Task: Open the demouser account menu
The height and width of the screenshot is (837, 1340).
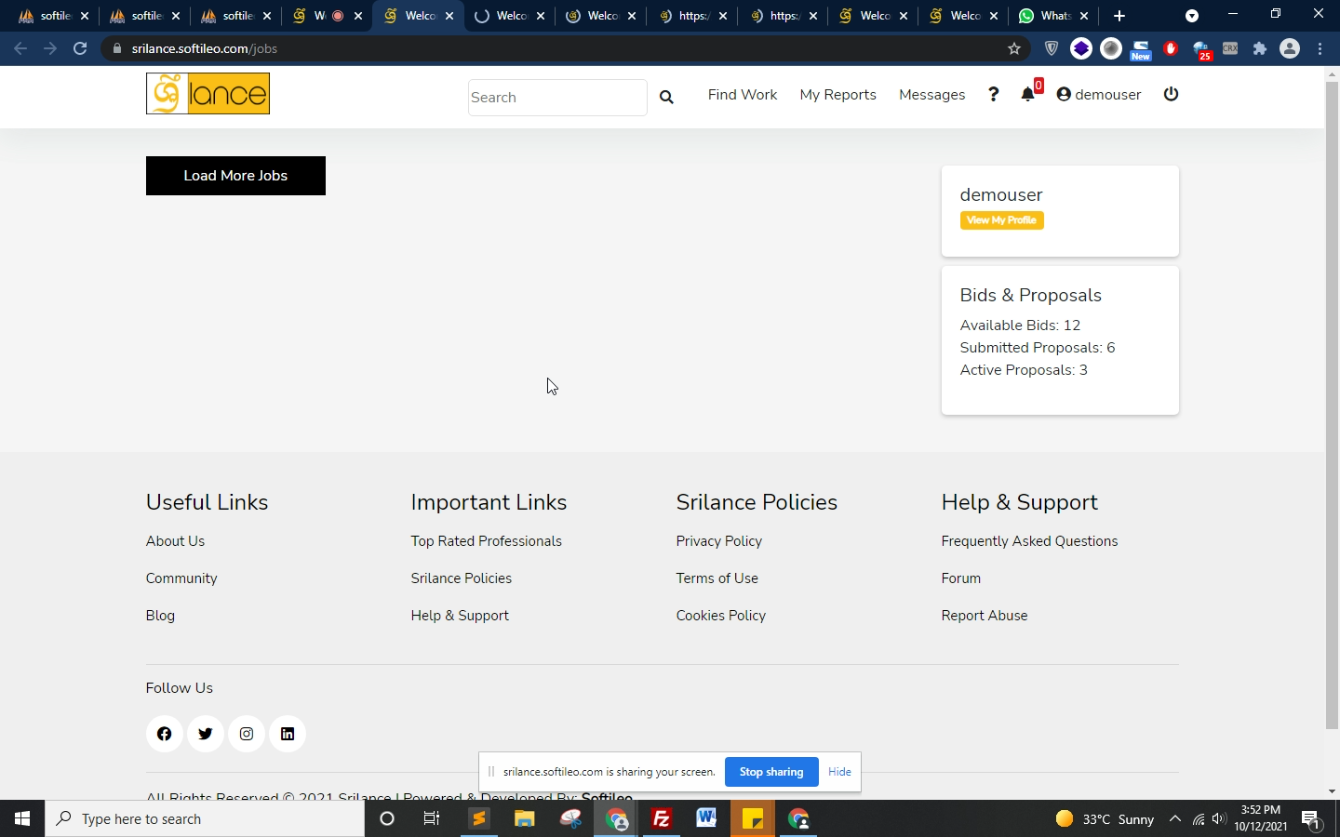Action: [1098, 94]
